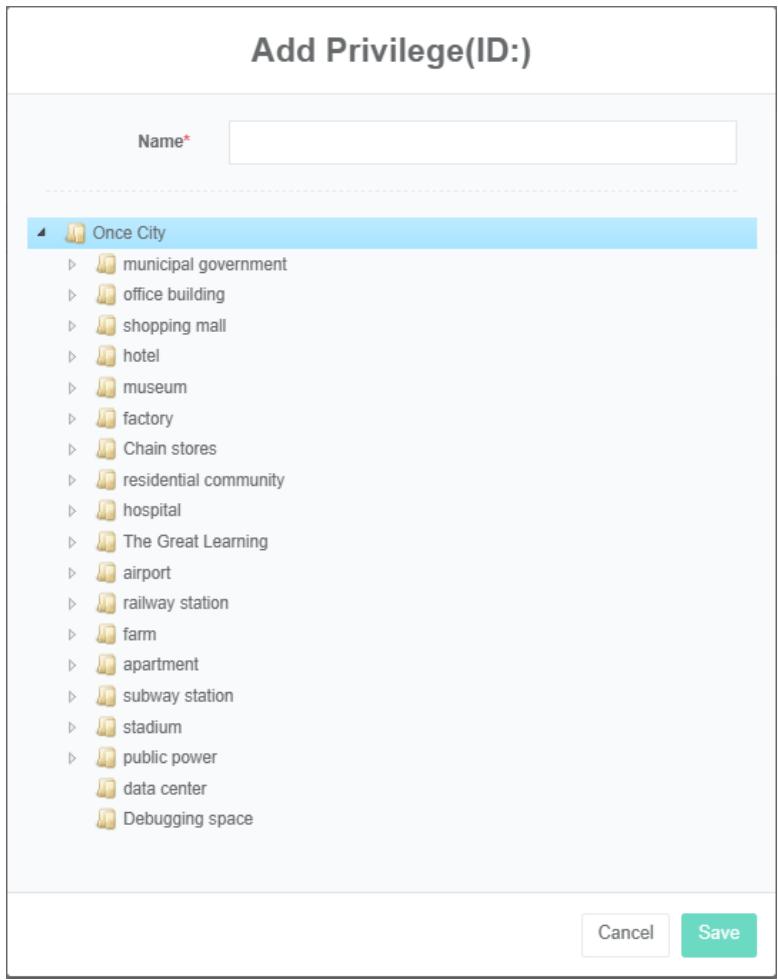Click the folder icon next to hotel

(x=105, y=357)
